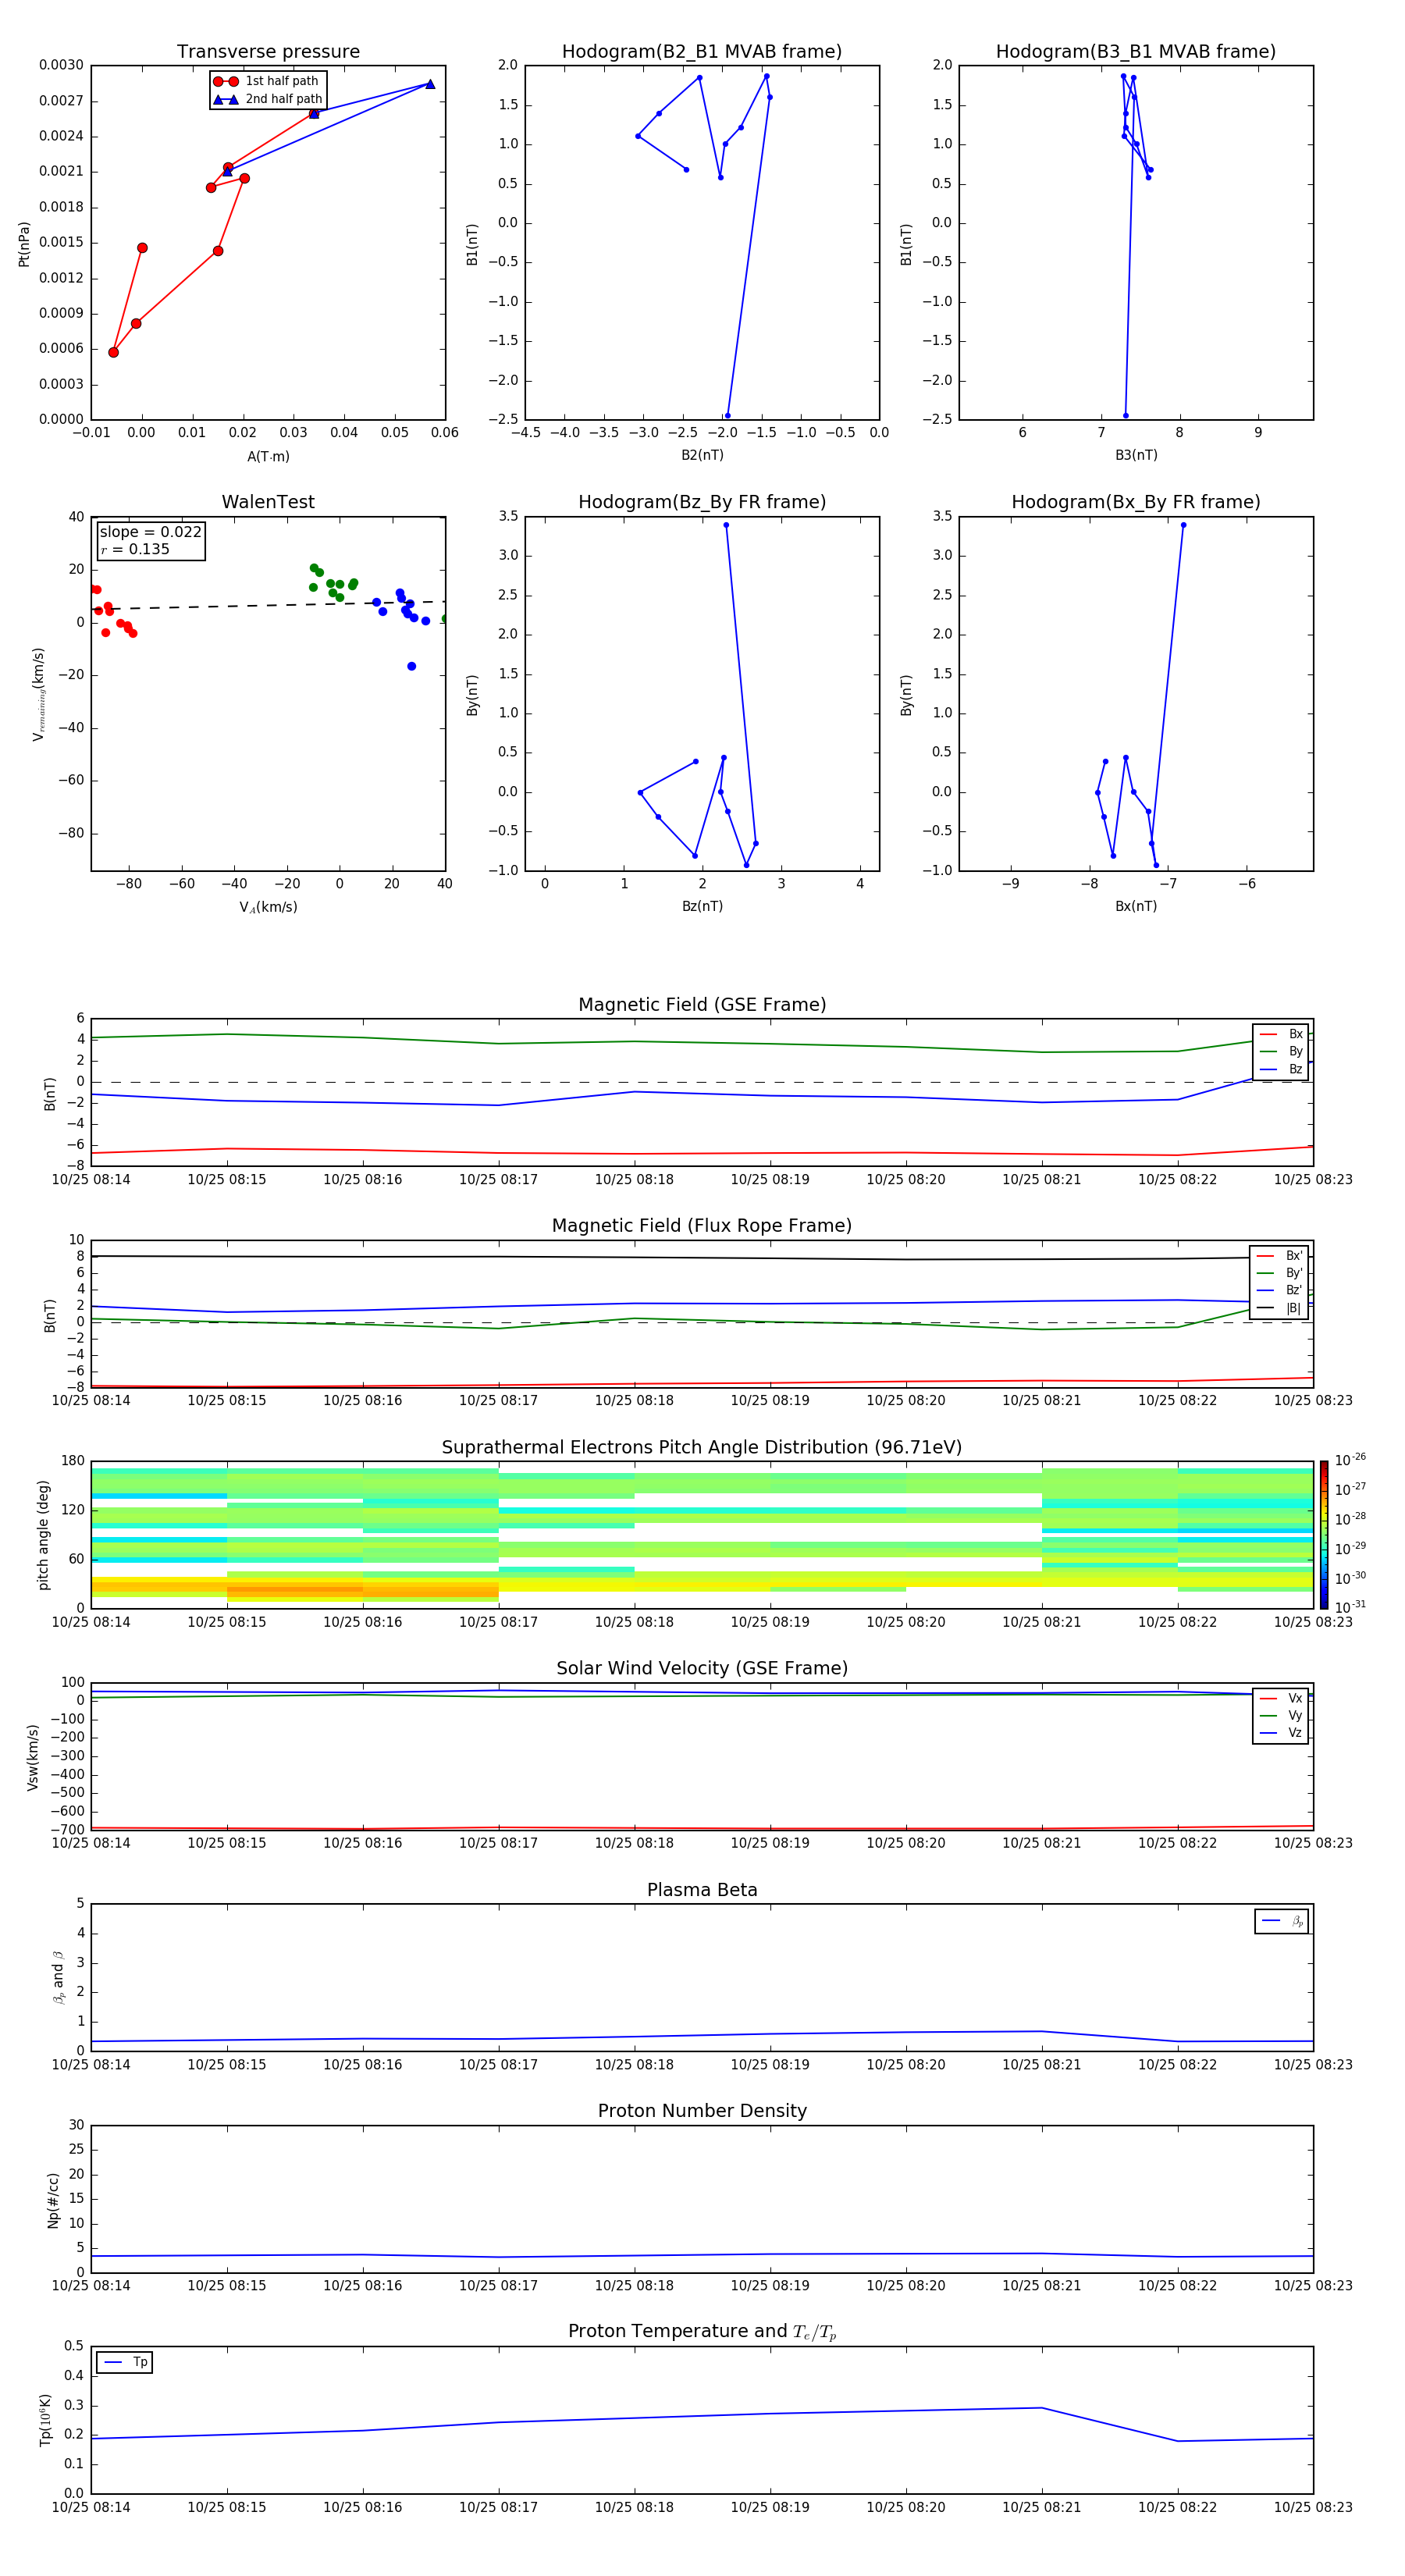Click the "Plasma Beta" panel title
Screen dimensions: 1405x2576
(x=702, y=1890)
